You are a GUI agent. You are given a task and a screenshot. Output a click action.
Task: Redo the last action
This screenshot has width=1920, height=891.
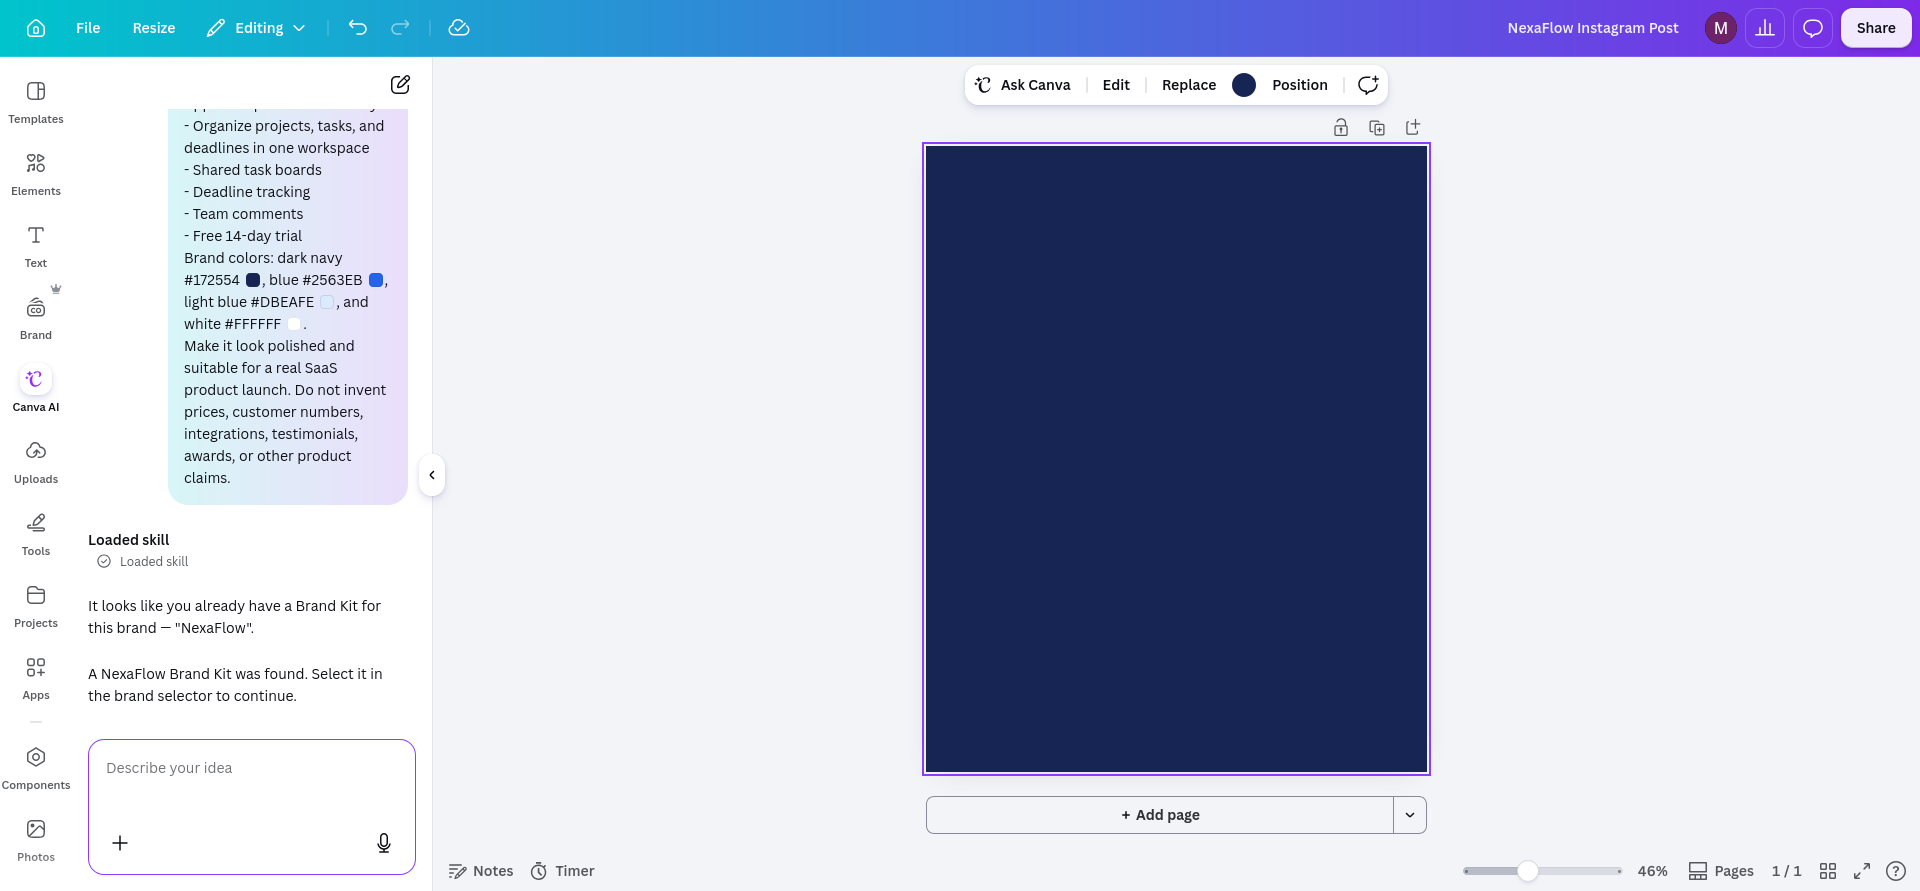click(x=400, y=28)
